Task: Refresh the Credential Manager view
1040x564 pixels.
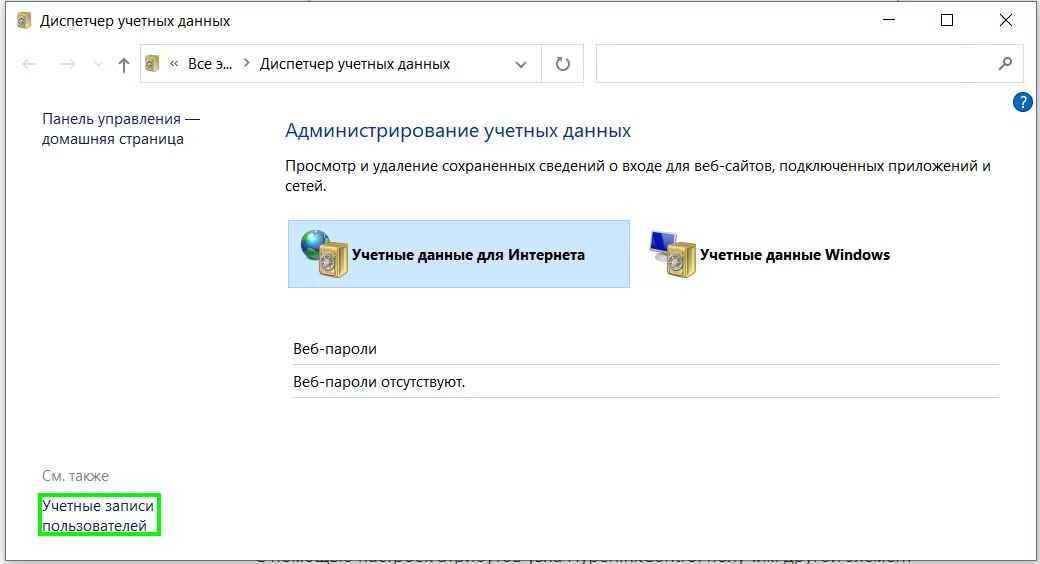Action: pos(562,64)
